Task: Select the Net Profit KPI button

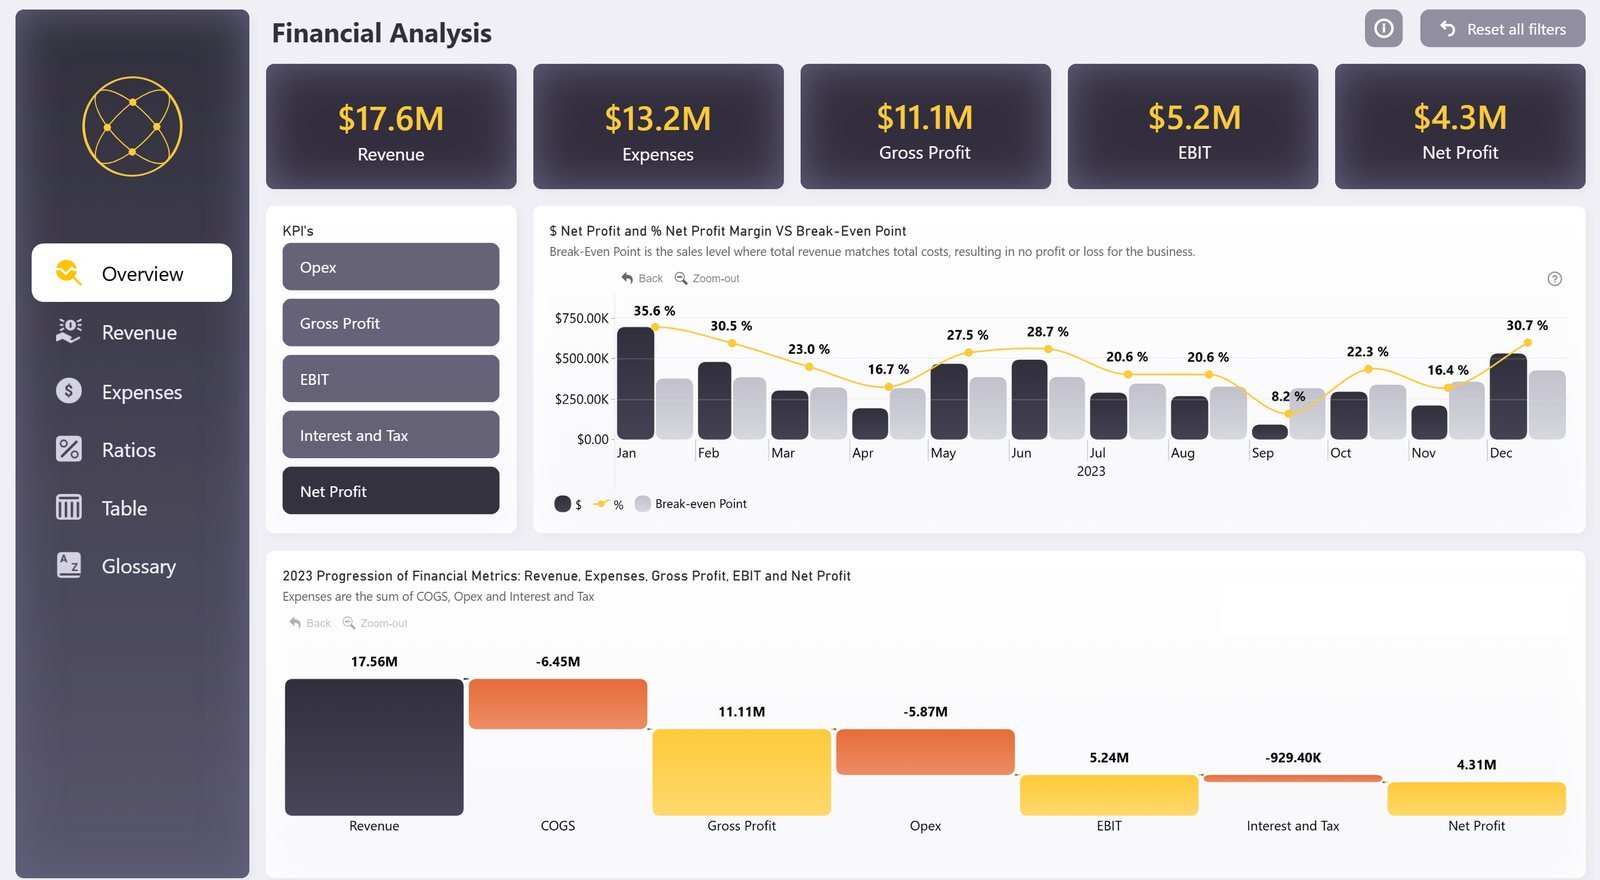Action: 391,491
